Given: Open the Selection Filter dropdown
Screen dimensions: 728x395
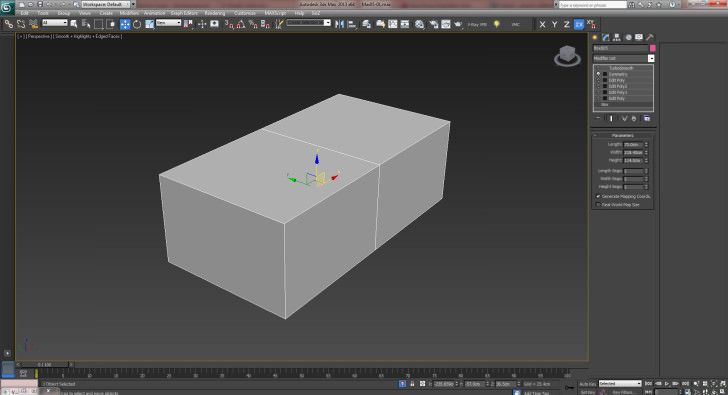Looking at the screenshot, I should tap(54, 23).
